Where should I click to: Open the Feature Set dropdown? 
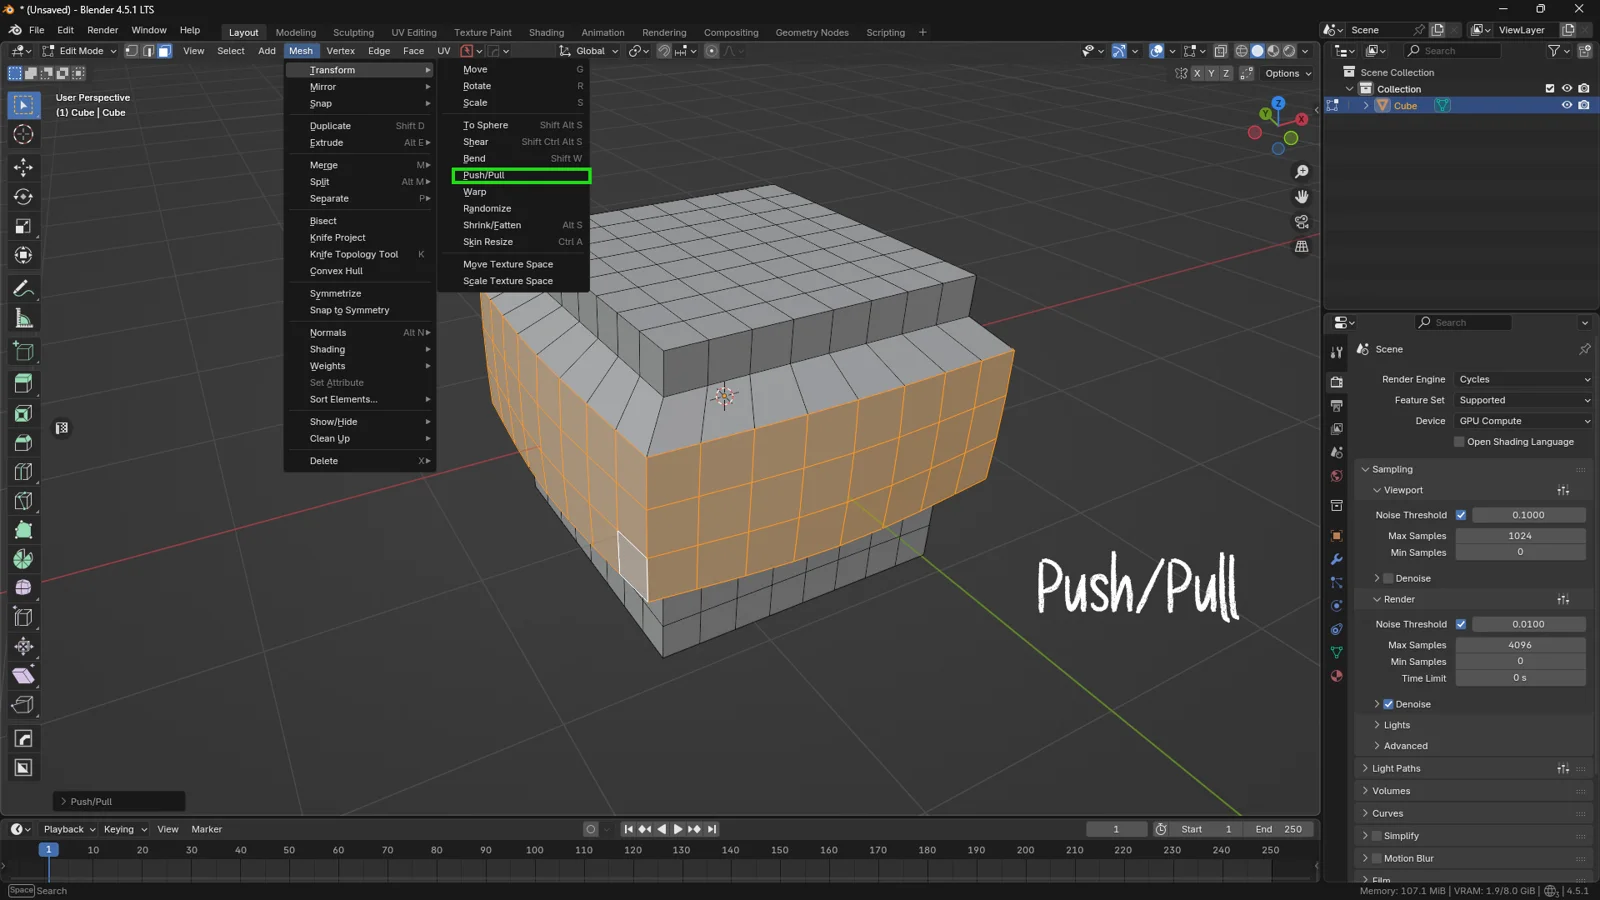(1523, 400)
